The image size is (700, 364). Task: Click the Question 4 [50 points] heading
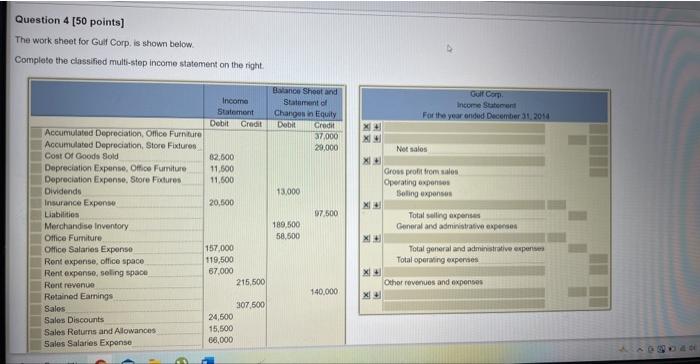70,21
